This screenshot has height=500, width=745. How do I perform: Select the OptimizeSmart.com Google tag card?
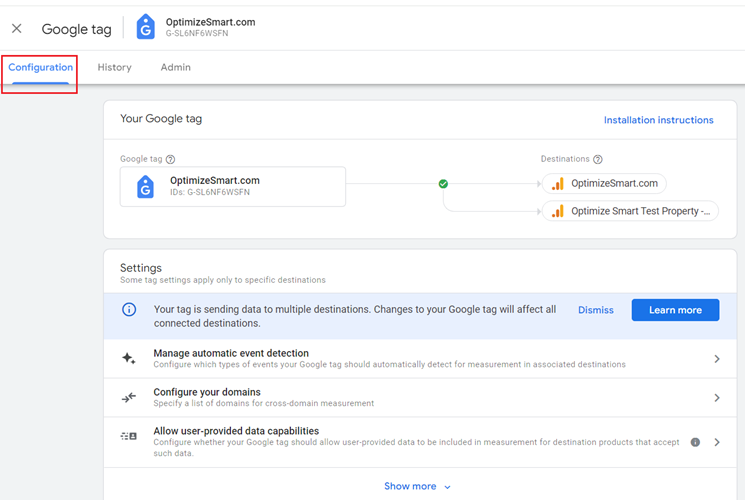coord(233,186)
